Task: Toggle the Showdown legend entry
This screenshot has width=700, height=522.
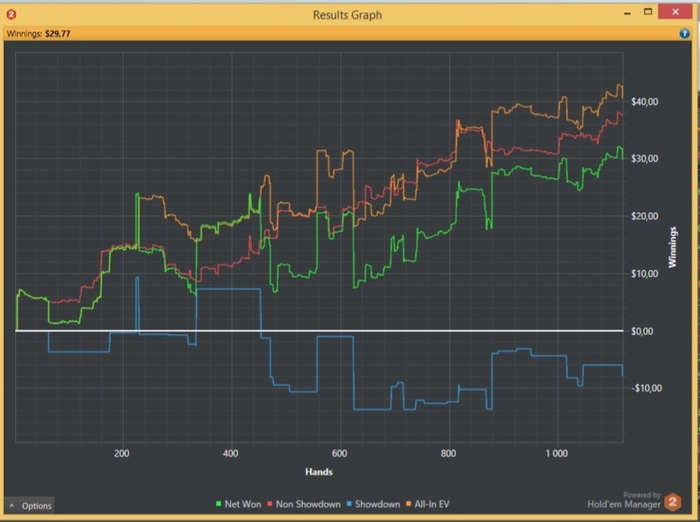Action: coord(373,504)
